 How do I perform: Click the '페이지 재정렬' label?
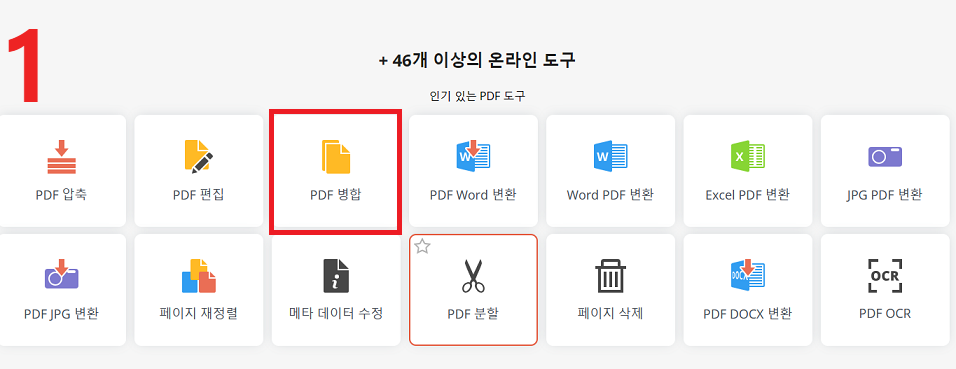coord(199,313)
